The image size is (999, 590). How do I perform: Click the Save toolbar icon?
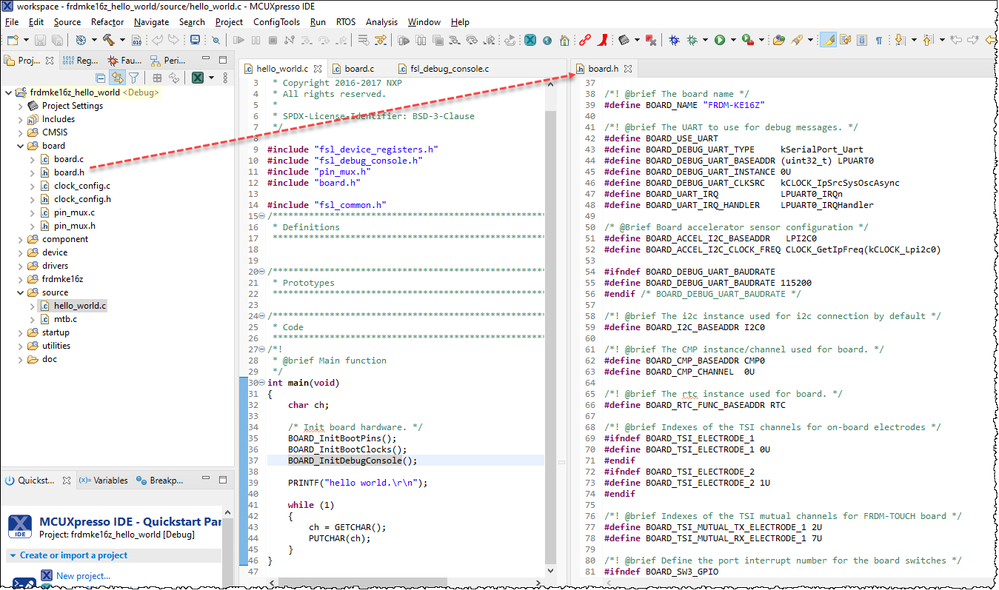[x=40, y=40]
